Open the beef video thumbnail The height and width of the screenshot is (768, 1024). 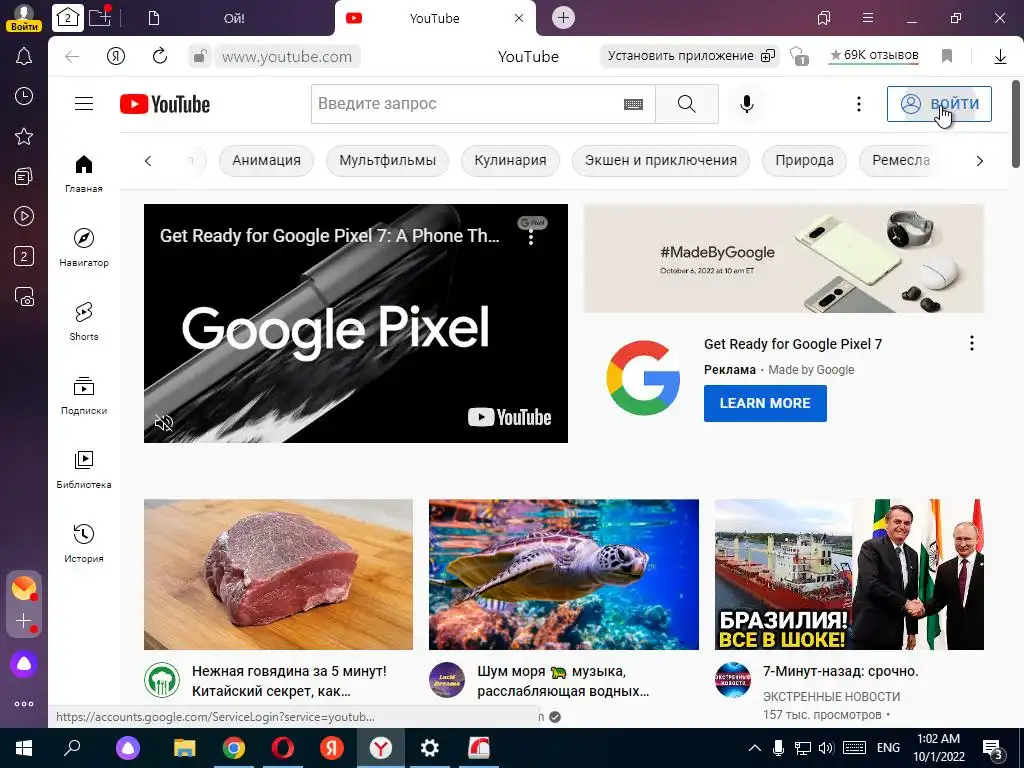tap(278, 575)
